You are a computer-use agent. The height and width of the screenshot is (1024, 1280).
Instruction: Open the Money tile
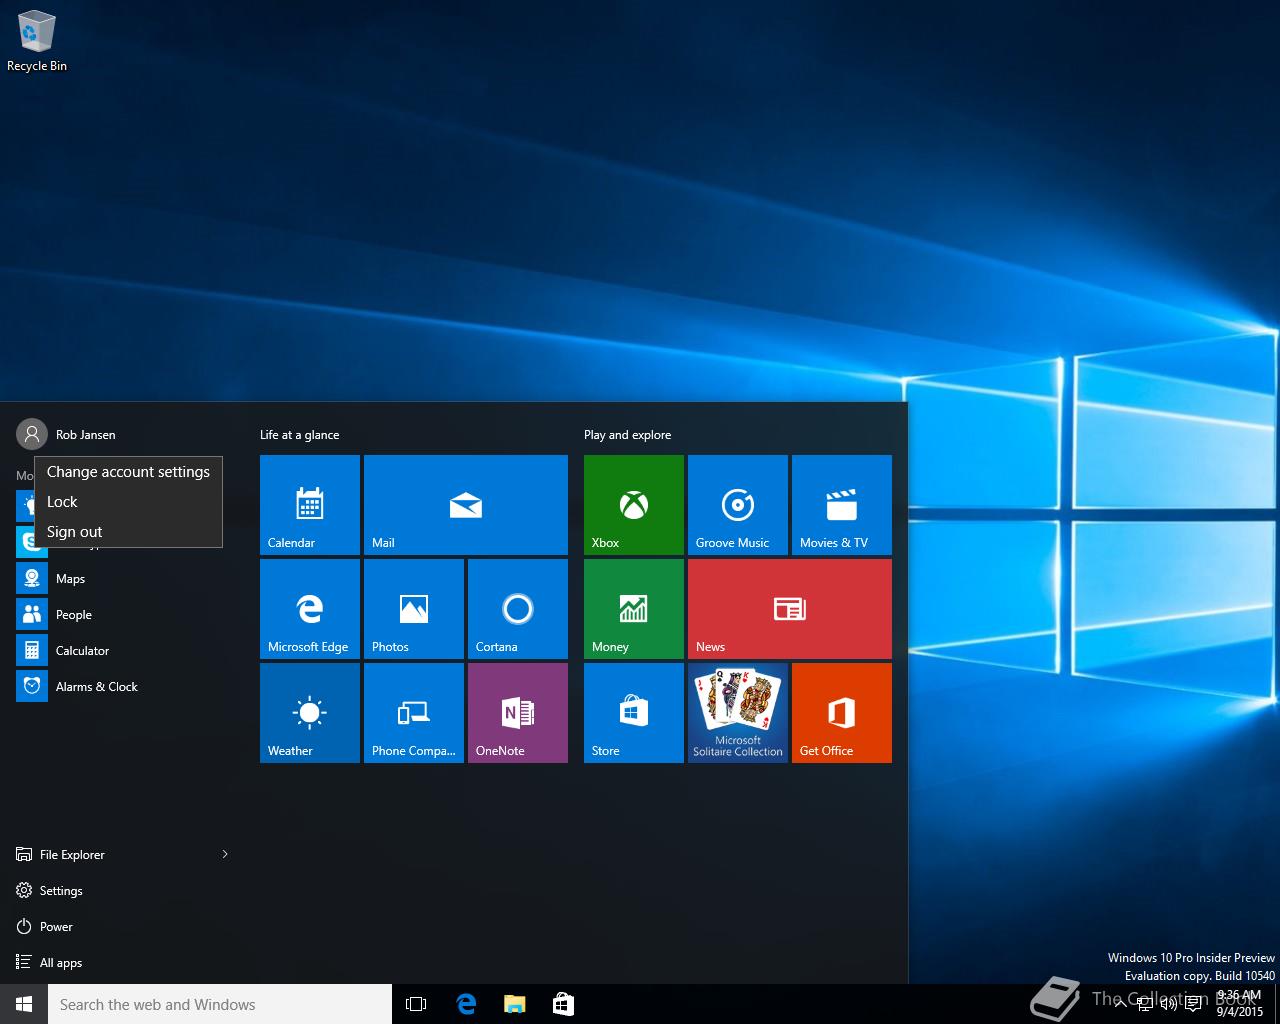[634, 609]
